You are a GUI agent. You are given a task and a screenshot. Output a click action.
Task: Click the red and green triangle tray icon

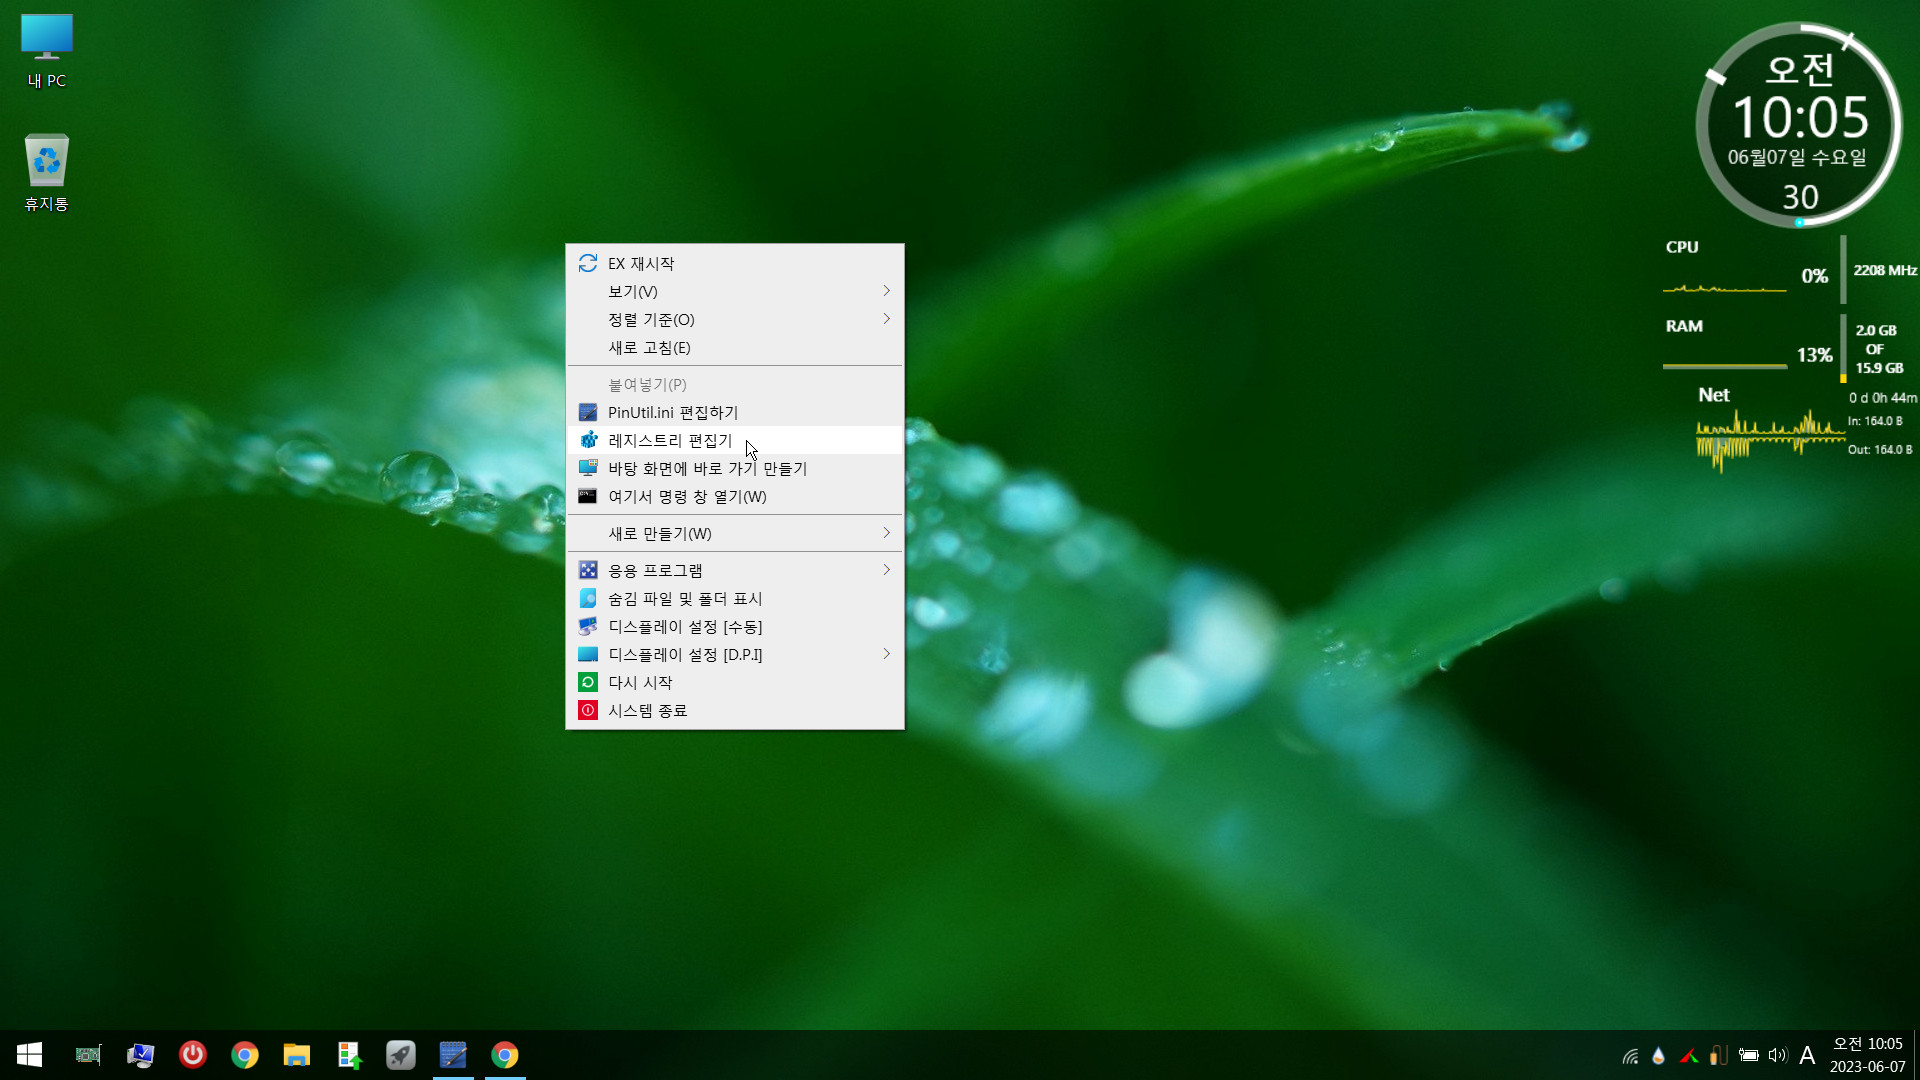click(x=1689, y=1055)
